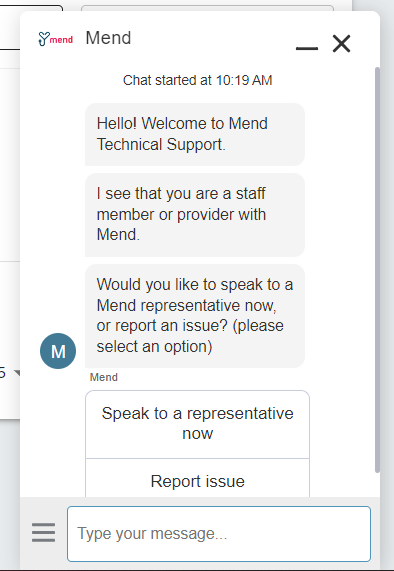This screenshot has width=394, height=571.
Task: Click the chat's vertical scrollbar
Action: pos(377,270)
